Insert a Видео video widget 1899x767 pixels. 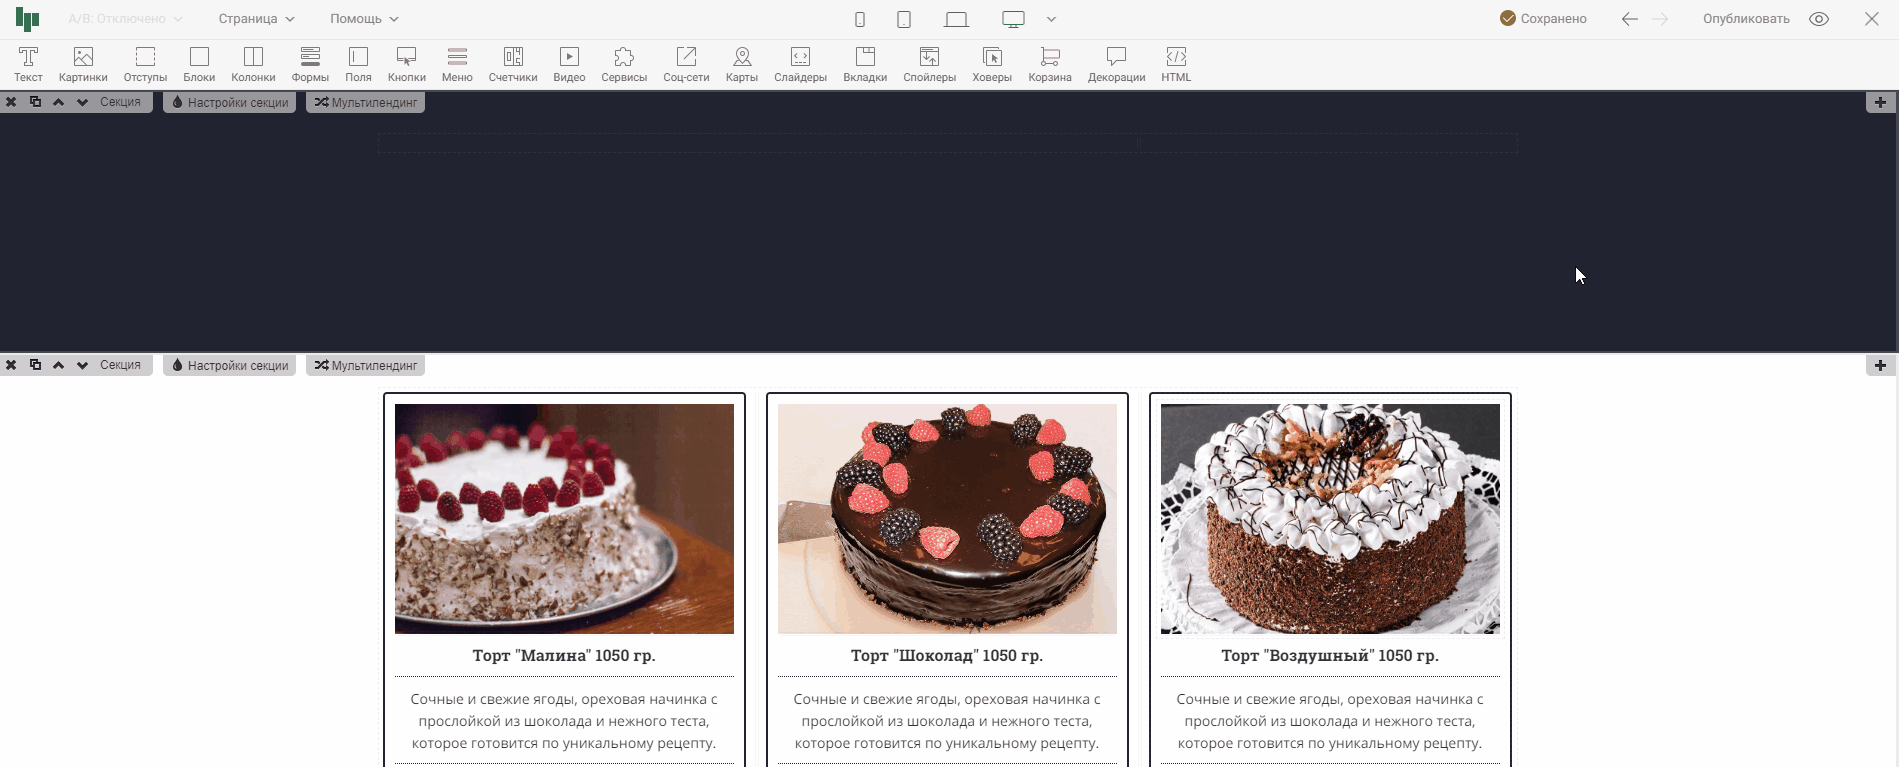pyautogui.click(x=569, y=64)
